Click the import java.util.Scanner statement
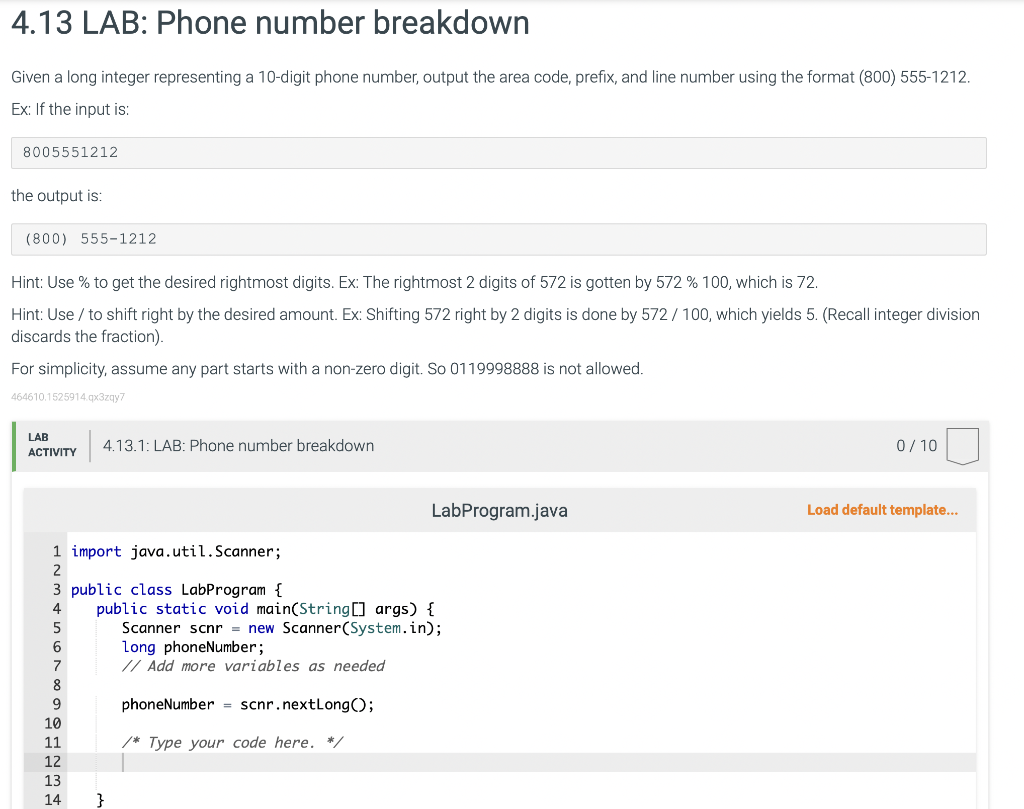 [176, 551]
